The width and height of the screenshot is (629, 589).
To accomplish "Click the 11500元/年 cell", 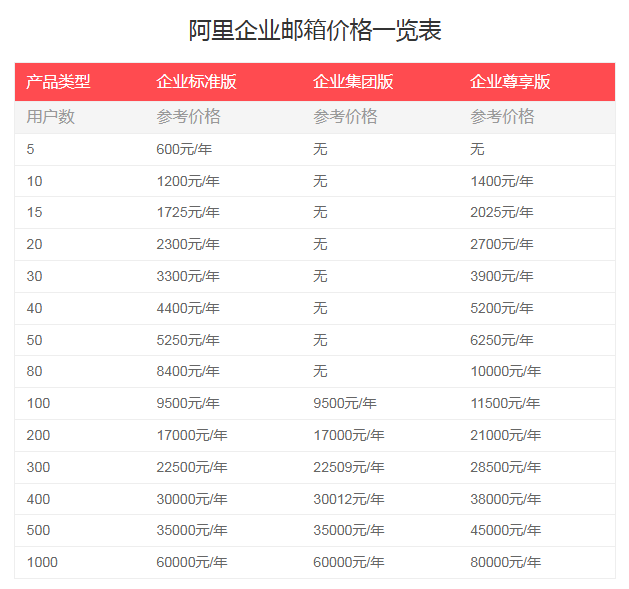I will tap(505, 404).
